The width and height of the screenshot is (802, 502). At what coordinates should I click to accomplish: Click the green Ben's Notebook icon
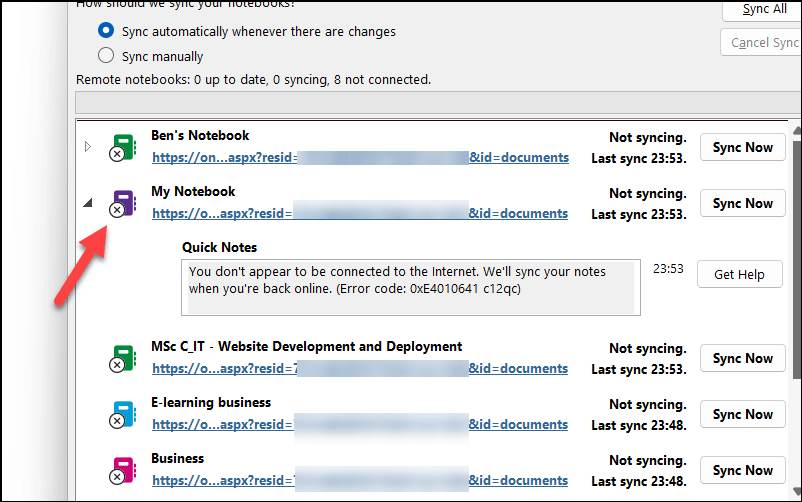pyautogui.click(x=123, y=148)
